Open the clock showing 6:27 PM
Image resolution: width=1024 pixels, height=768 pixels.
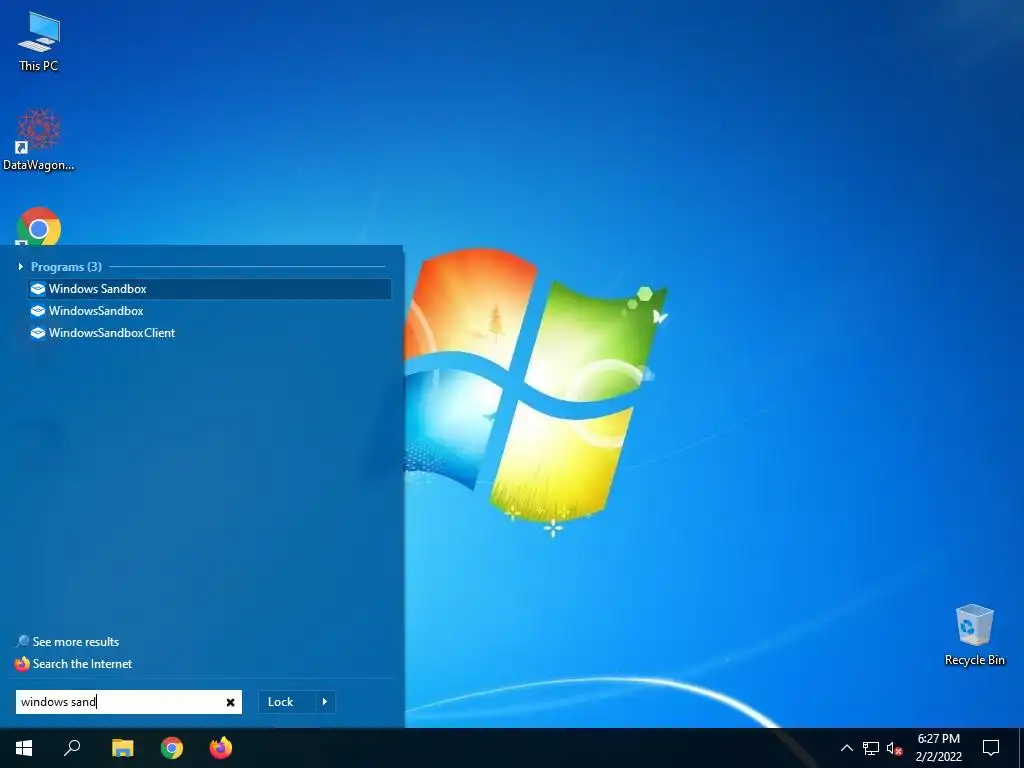click(938, 748)
